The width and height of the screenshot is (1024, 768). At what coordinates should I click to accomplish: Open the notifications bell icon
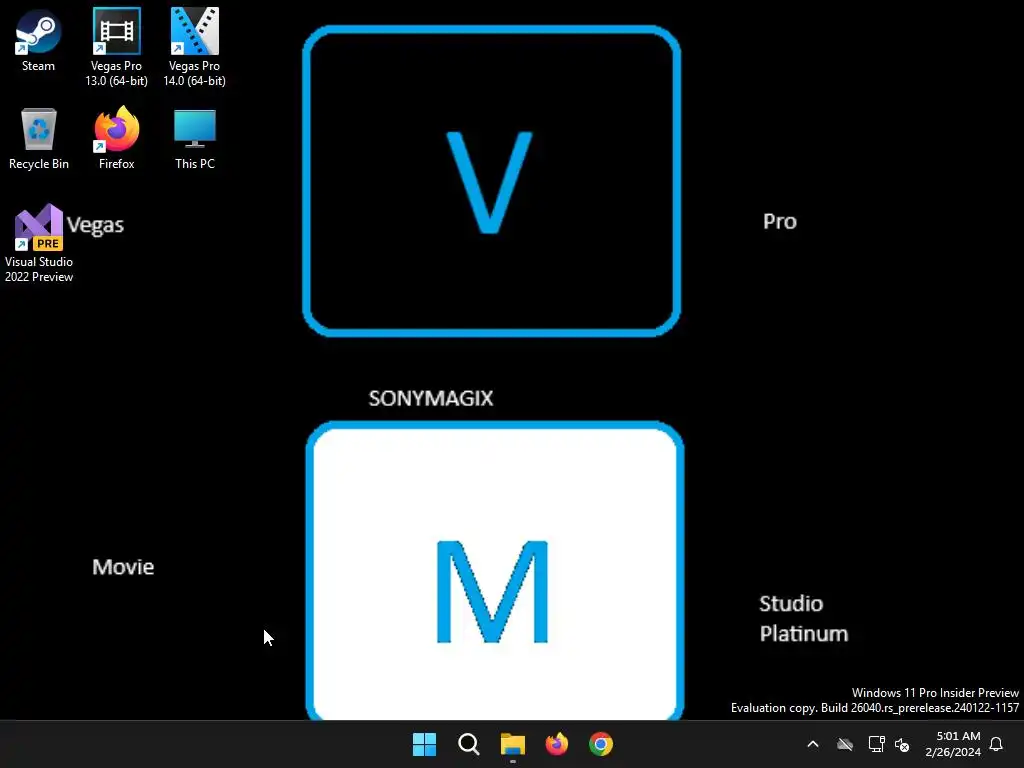996,744
